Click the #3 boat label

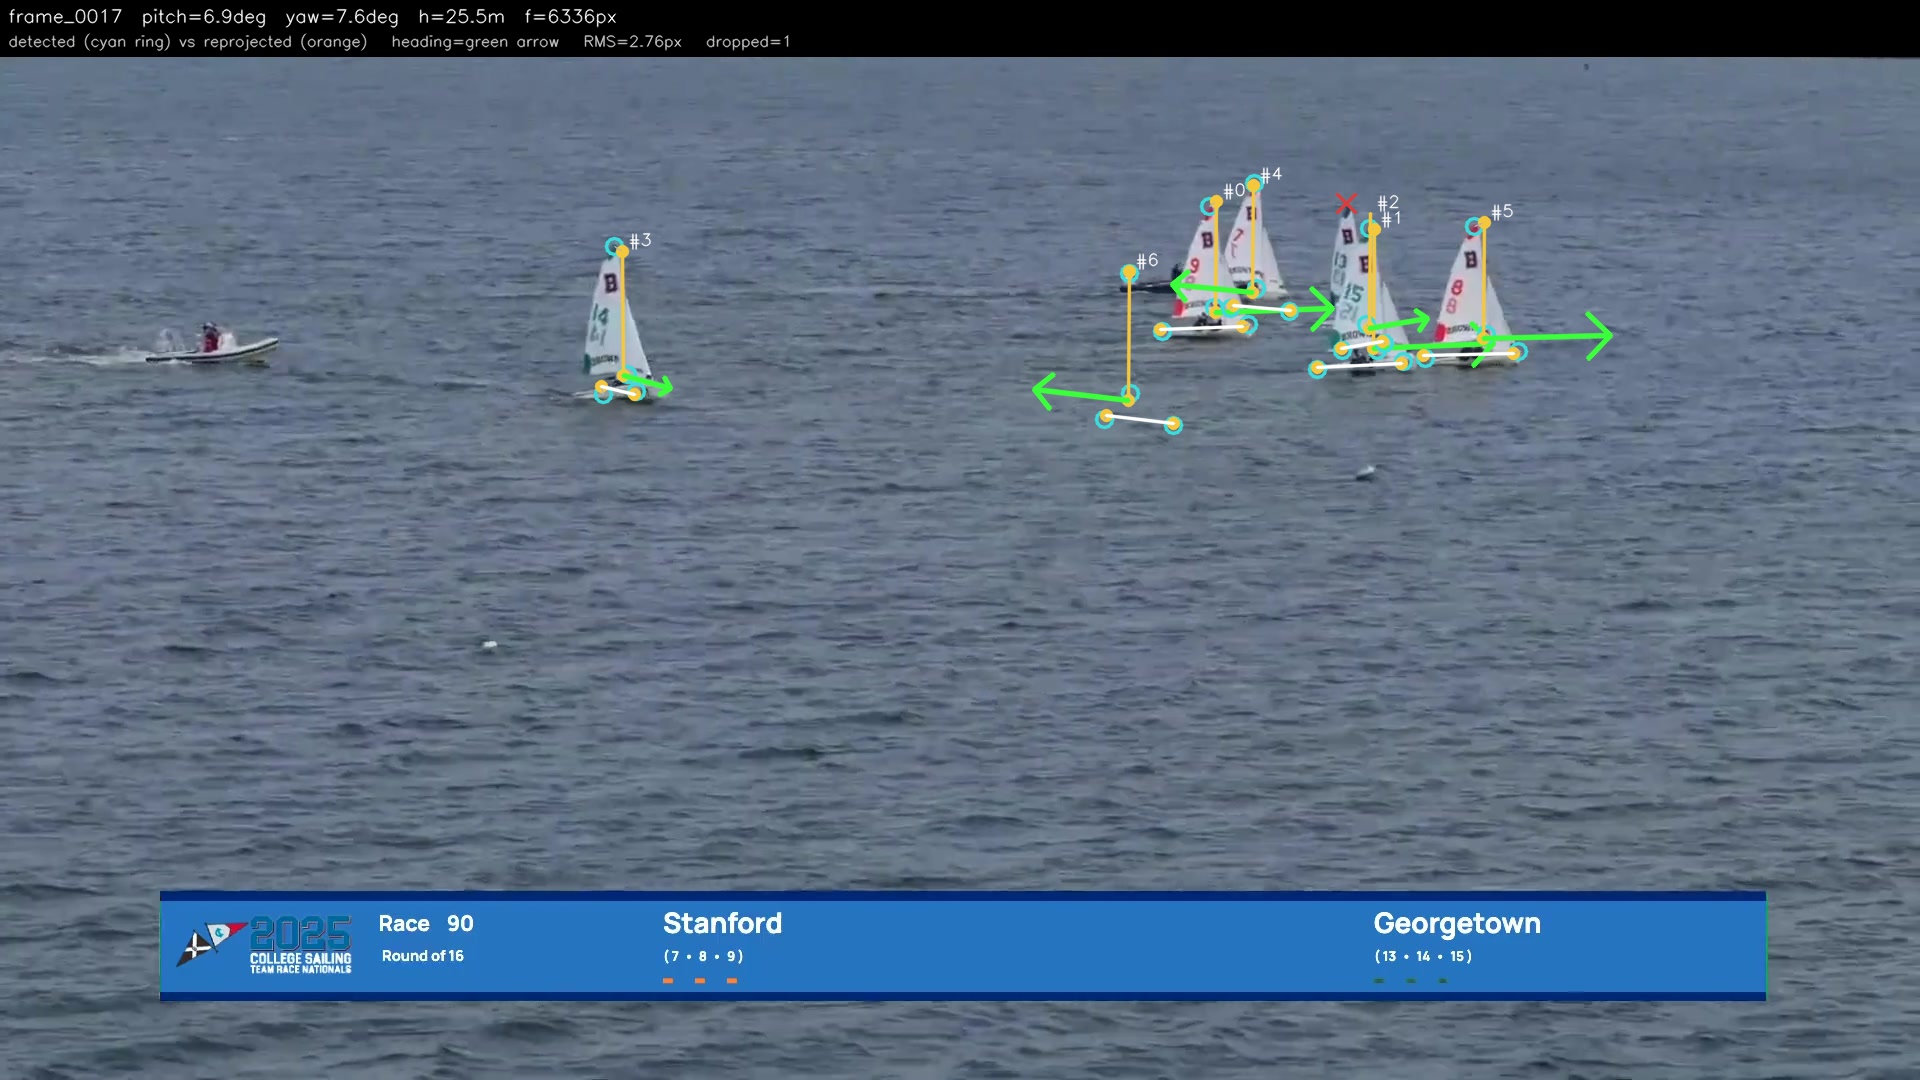(641, 240)
